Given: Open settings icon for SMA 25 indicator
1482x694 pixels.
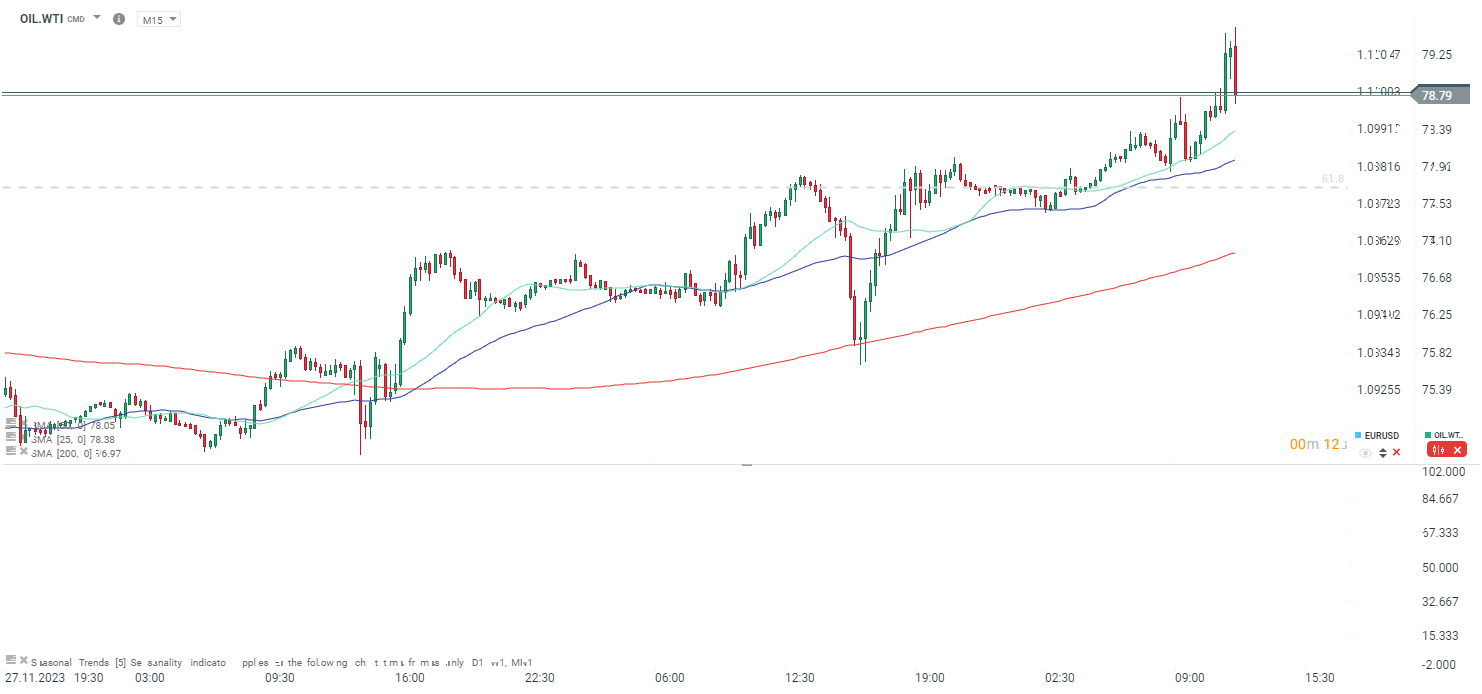Looking at the screenshot, I should (10, 439).
